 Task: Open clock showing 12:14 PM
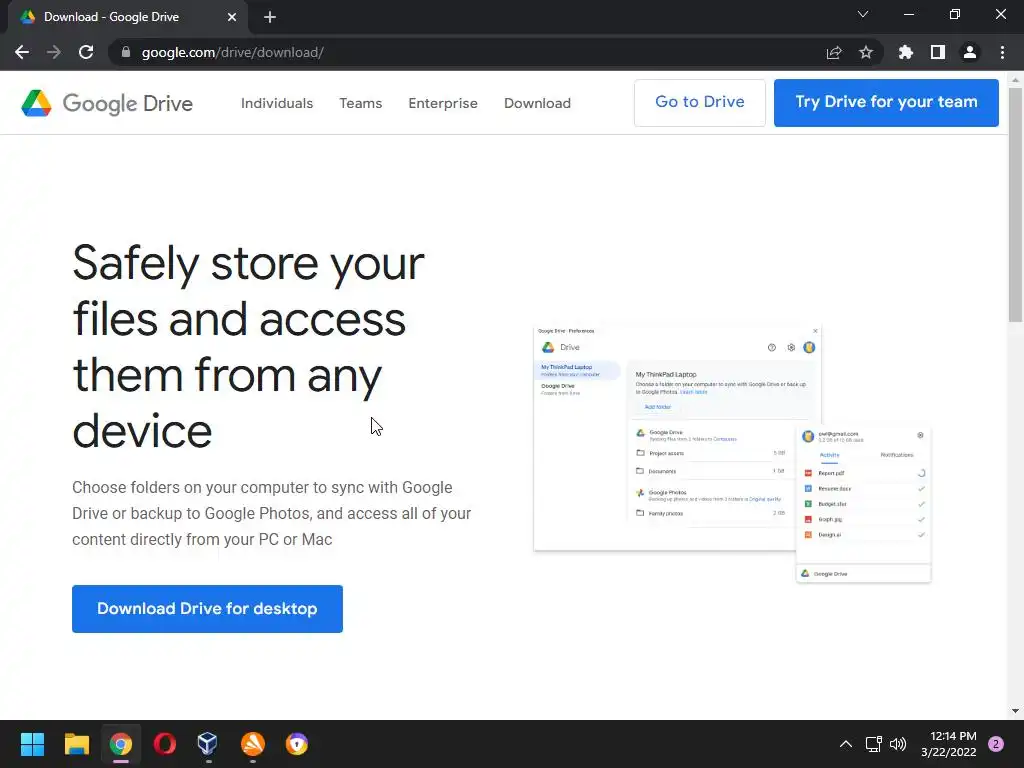pyautogui.click(x=948, y=744)
